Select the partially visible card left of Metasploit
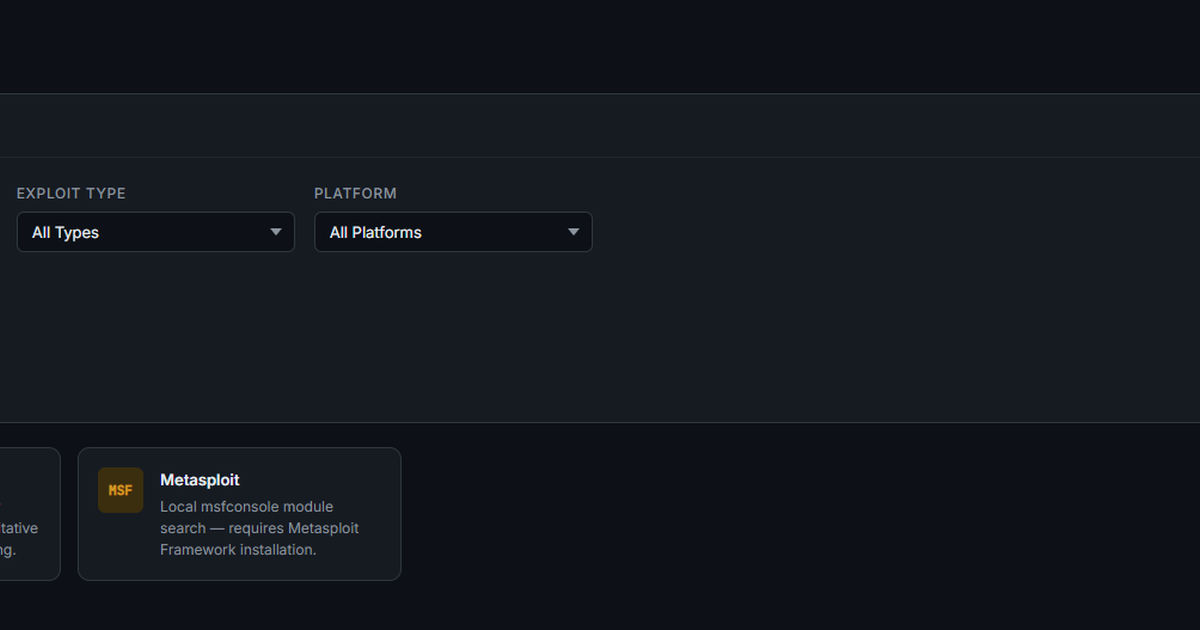Screen dimensions: 1200x630 pyautogui.click(x=30, y=513)
